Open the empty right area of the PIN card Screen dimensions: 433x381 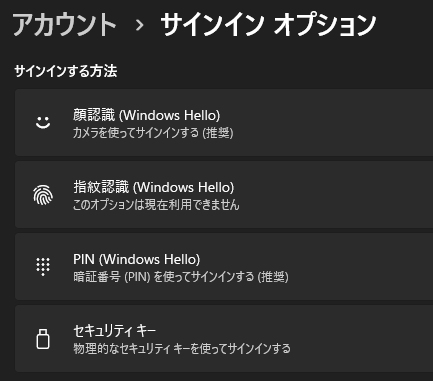click(x=360, y=267)
